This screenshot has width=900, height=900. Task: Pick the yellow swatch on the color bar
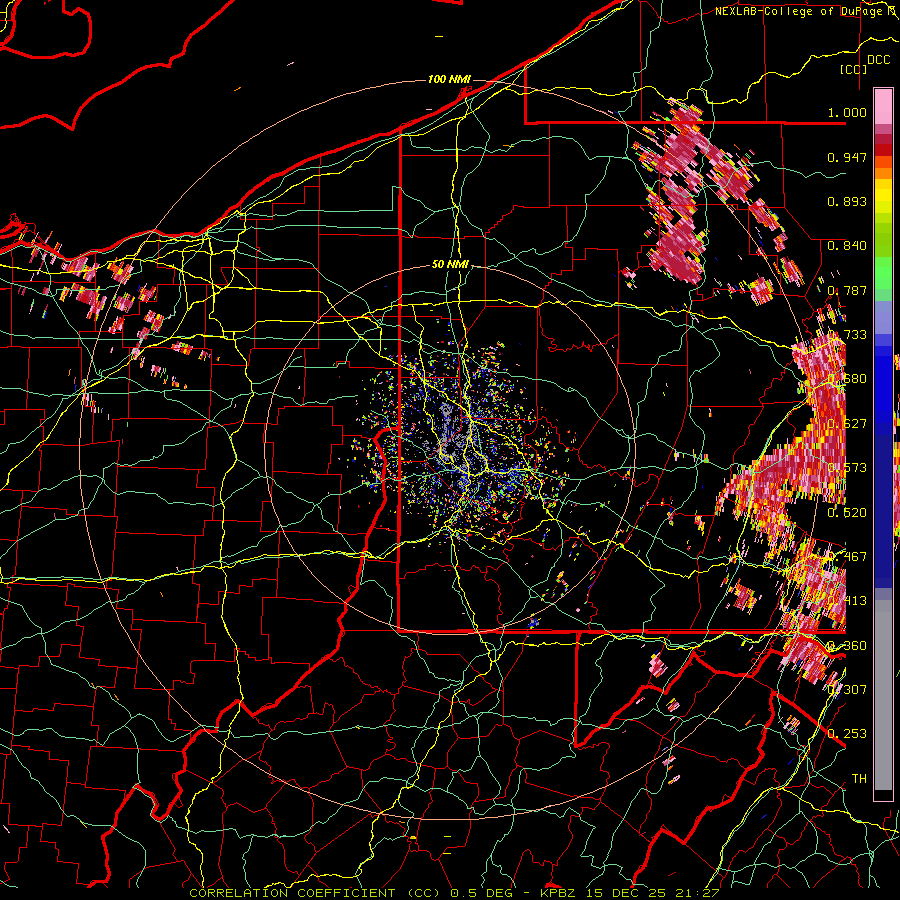click(883, 196)
